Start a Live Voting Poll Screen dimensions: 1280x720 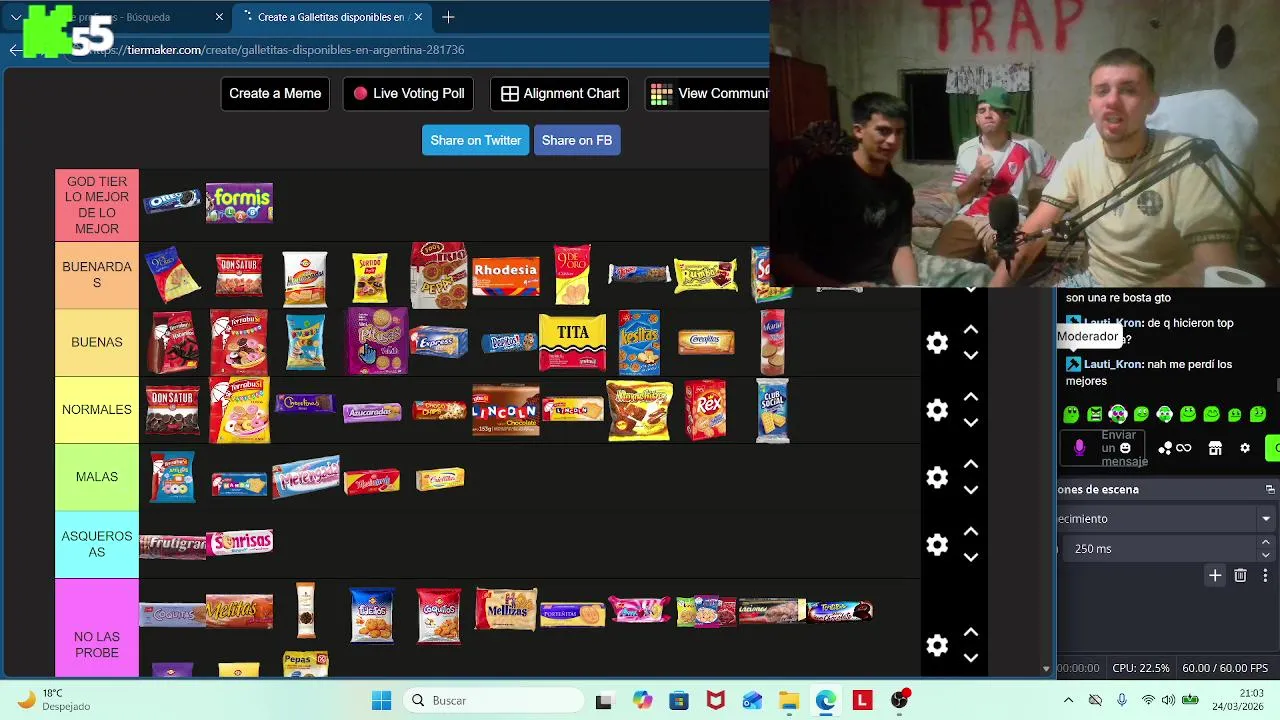409,93
